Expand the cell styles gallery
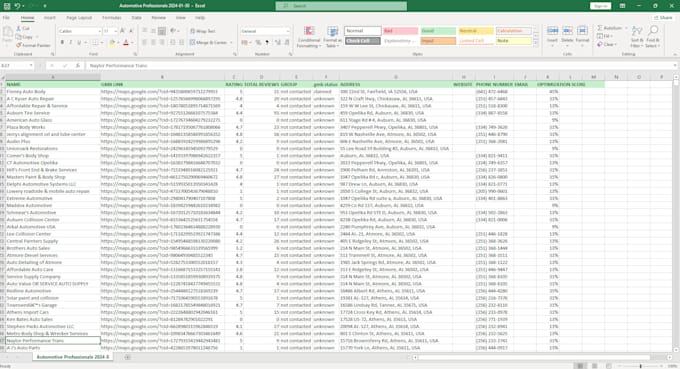Screen dimensions: 680x369 [x=536, y=43]
